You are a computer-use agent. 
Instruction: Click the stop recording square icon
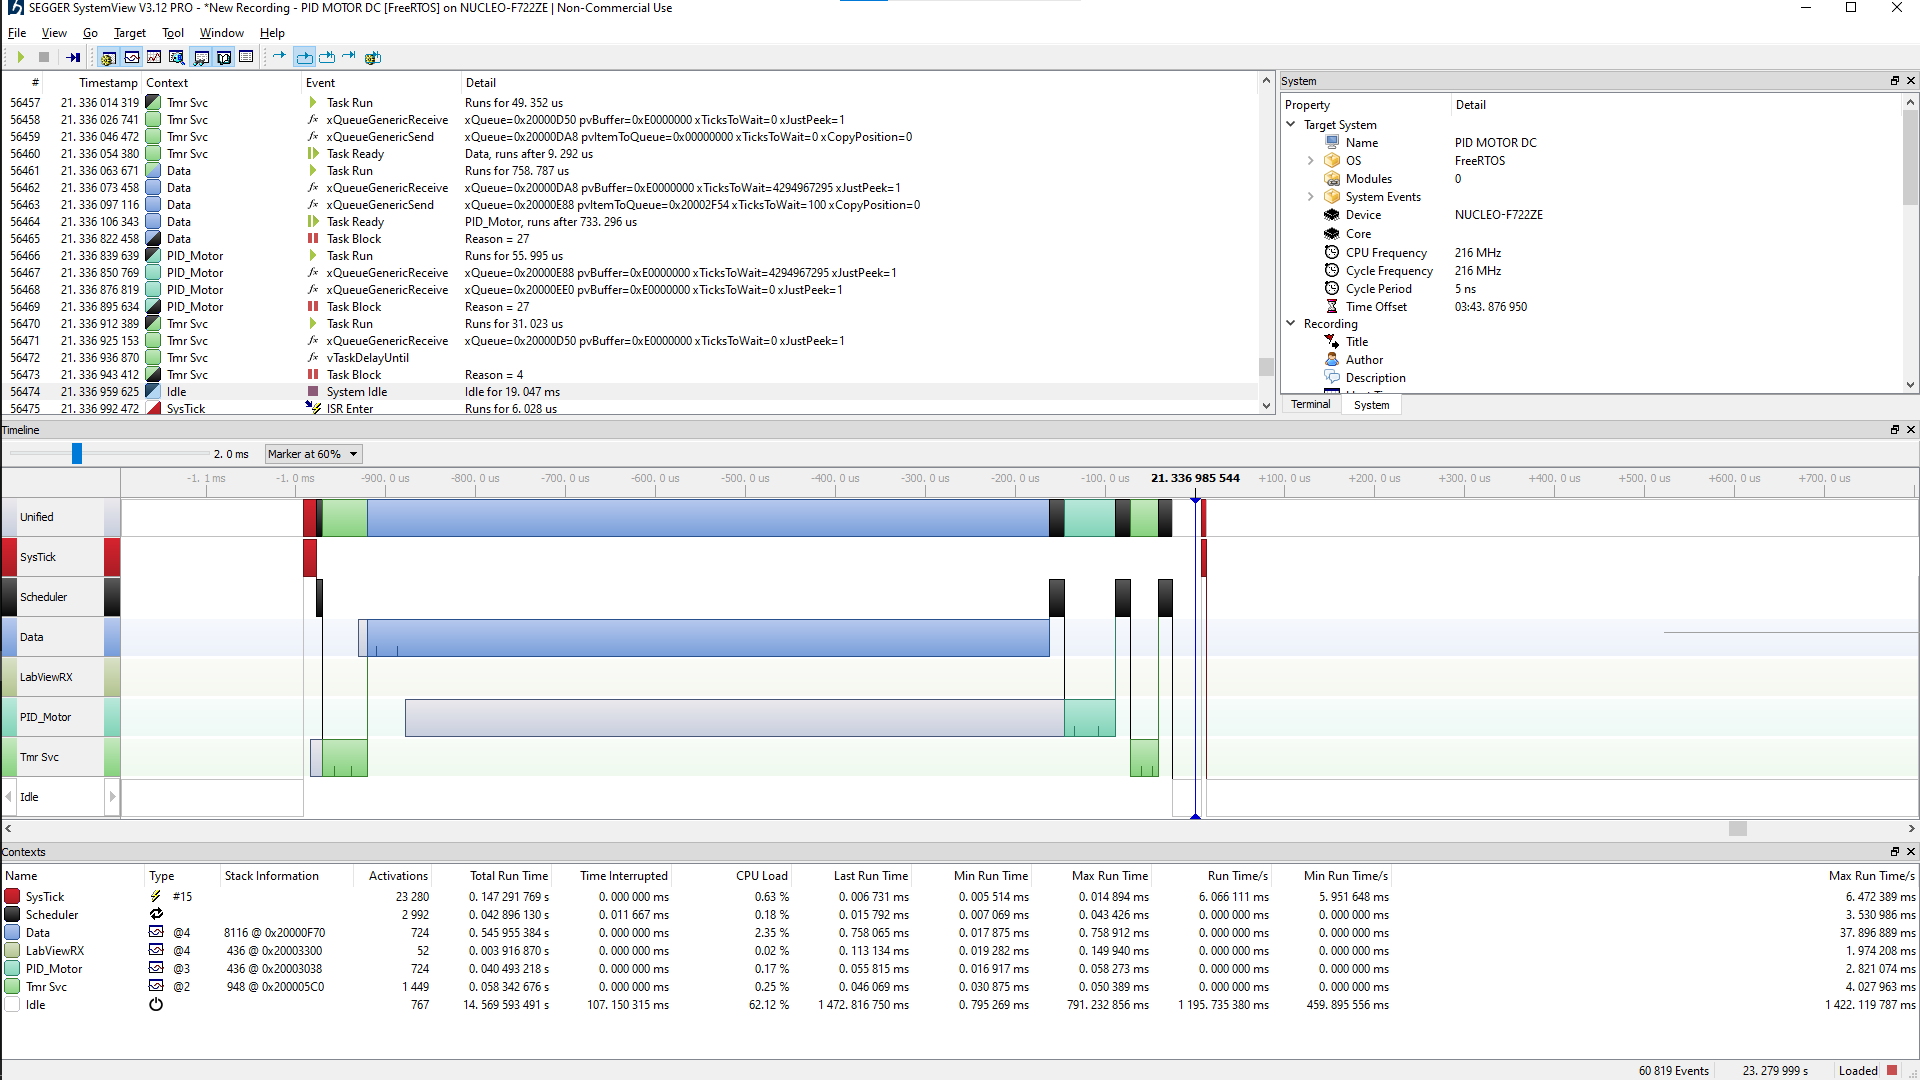coord(43,57)
